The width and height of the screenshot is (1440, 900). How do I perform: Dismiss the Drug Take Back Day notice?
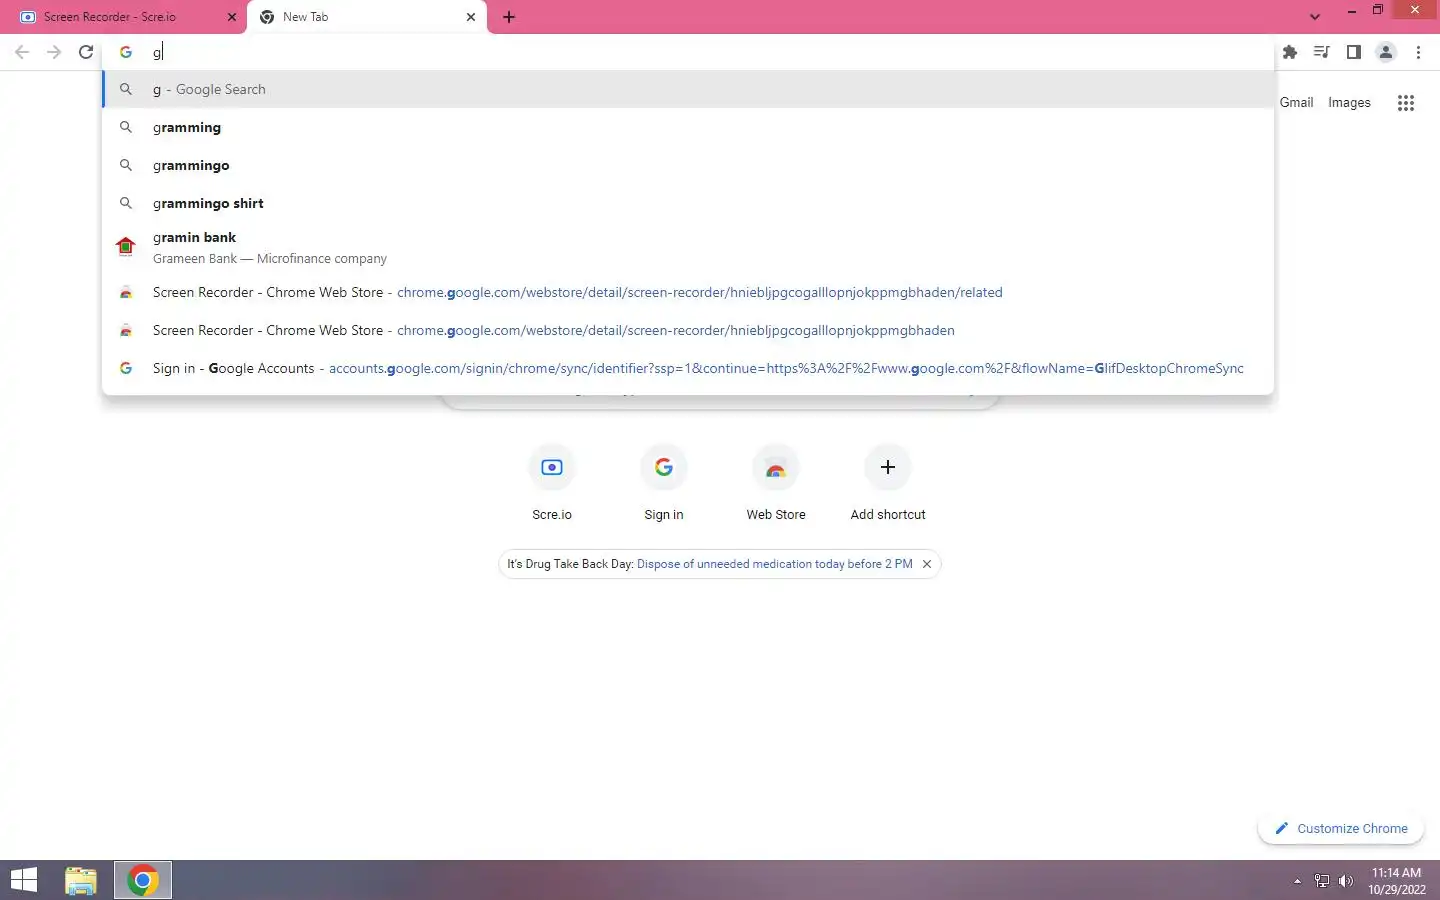point(927,564)
